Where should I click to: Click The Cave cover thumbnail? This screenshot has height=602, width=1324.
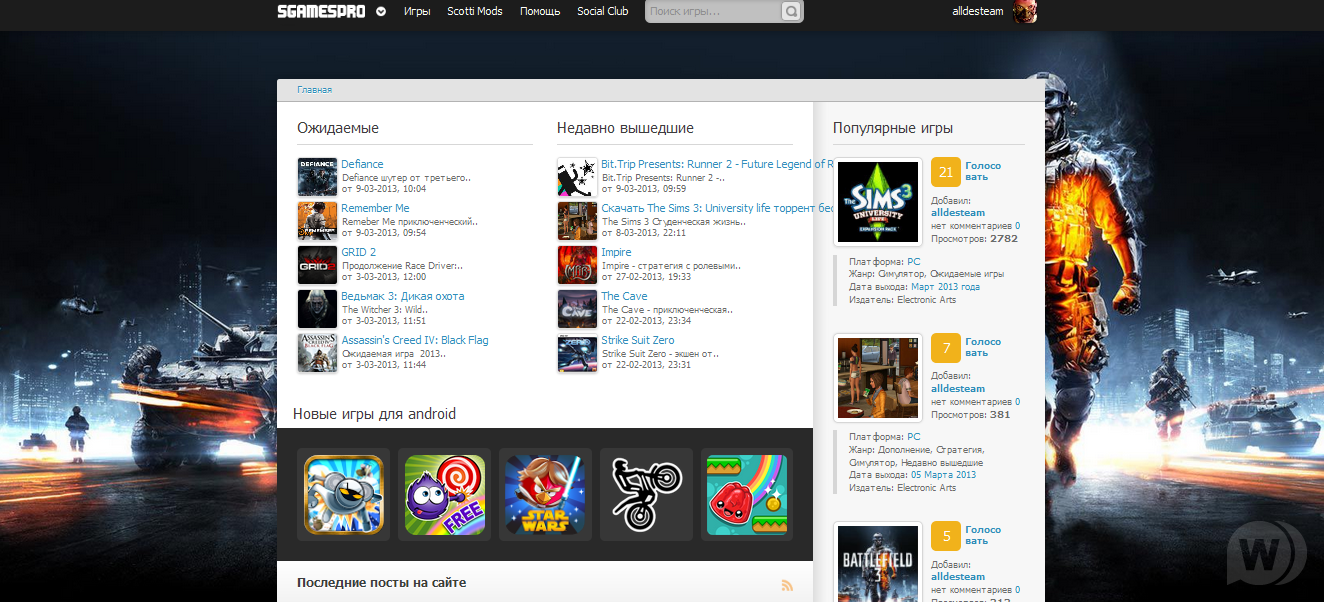(x=577, y=309)
